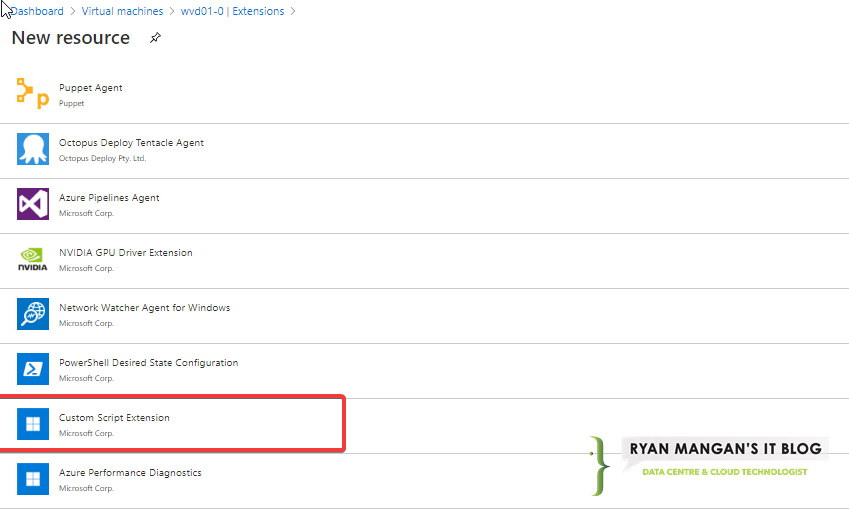Screen dimensions: 849x511
Task: Click the NVIDIA GPU Driver Extension logo
Action: point(32,259)
